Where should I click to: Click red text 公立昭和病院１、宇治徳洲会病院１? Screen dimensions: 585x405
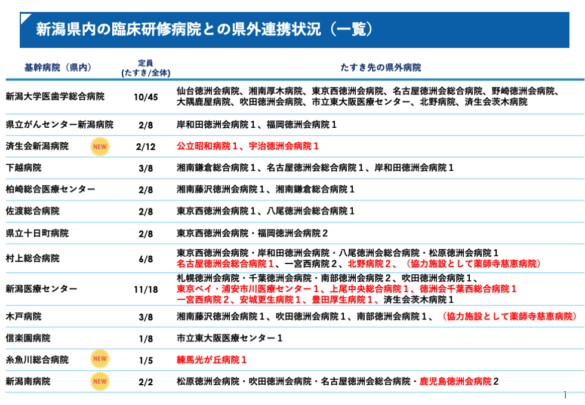click(x=248, y=146)
